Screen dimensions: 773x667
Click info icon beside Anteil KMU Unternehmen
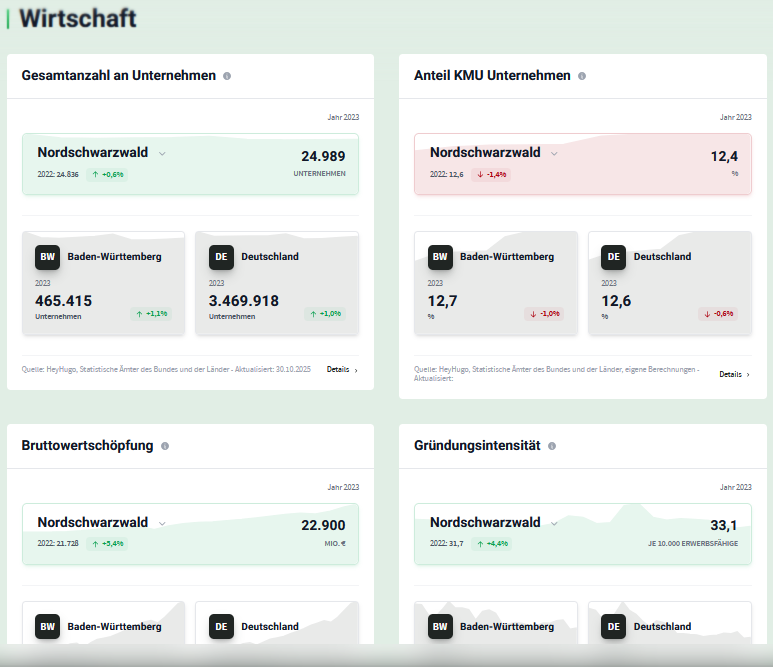click(x=582, y=76)
